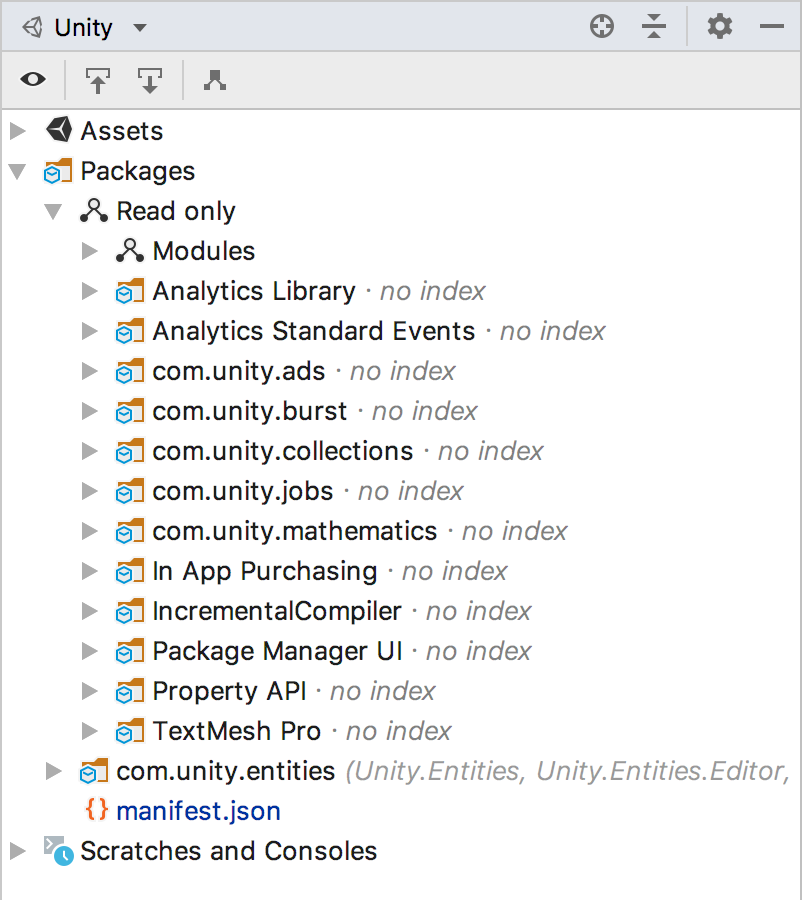Image resolution: width=802 pixels, height=900 pixels.
Task: Select the manifest.json file
Action: [198, 811]
